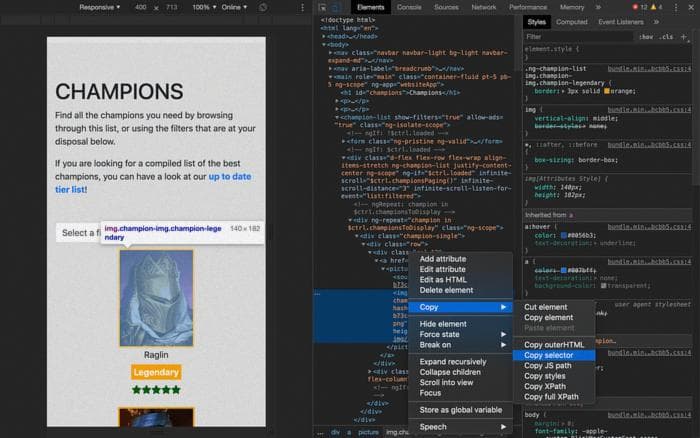Image resolution: width=700 pixels, height=438 pixels.
Task: Open the 100% zoom dropdown
Action: pyautogui.click(x=204, y=7)
